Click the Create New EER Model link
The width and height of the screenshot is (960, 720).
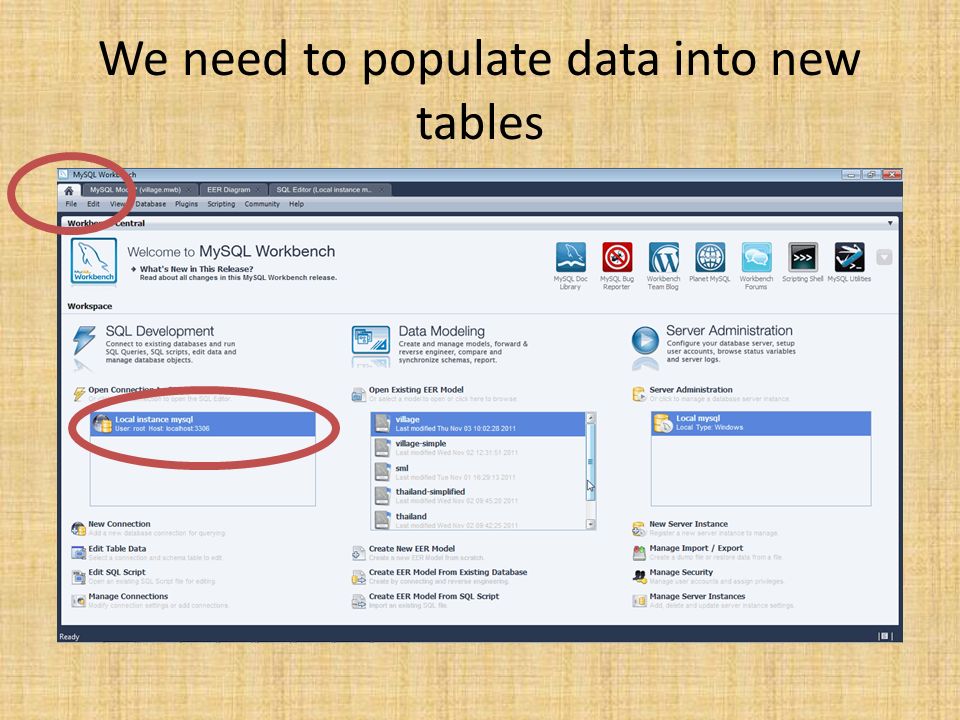tap(412, 549)
